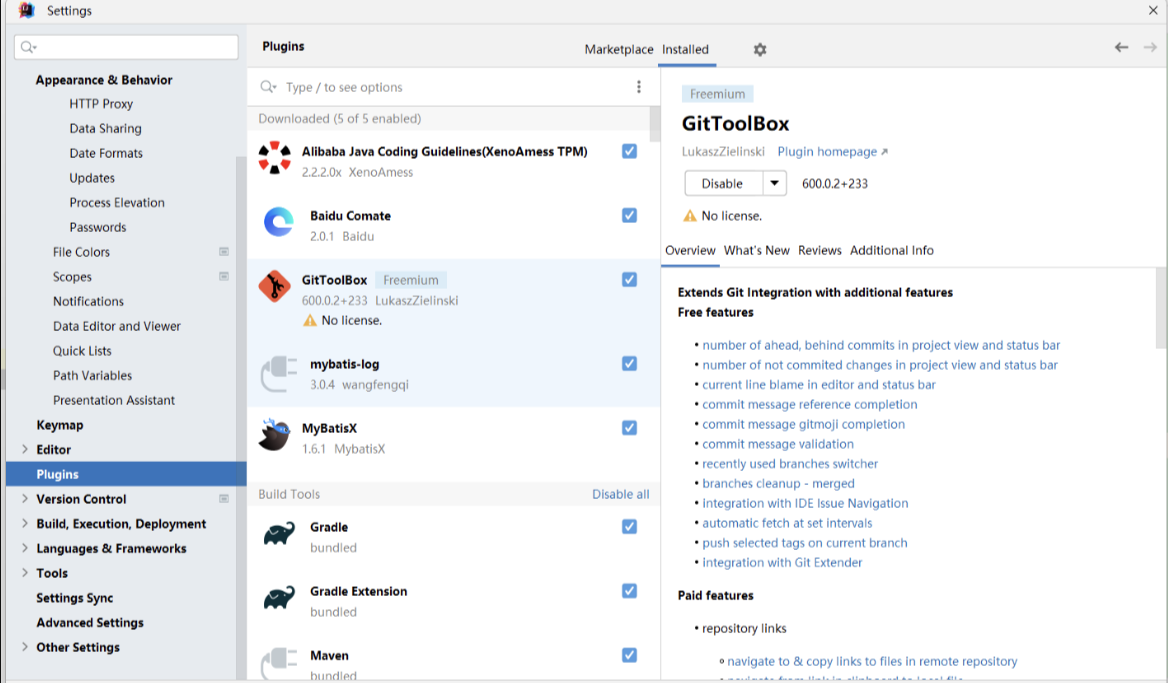Select the Baidu Comate plugin icon
Viewport: 1168px width, 683px height.
[x=278, y=223]
